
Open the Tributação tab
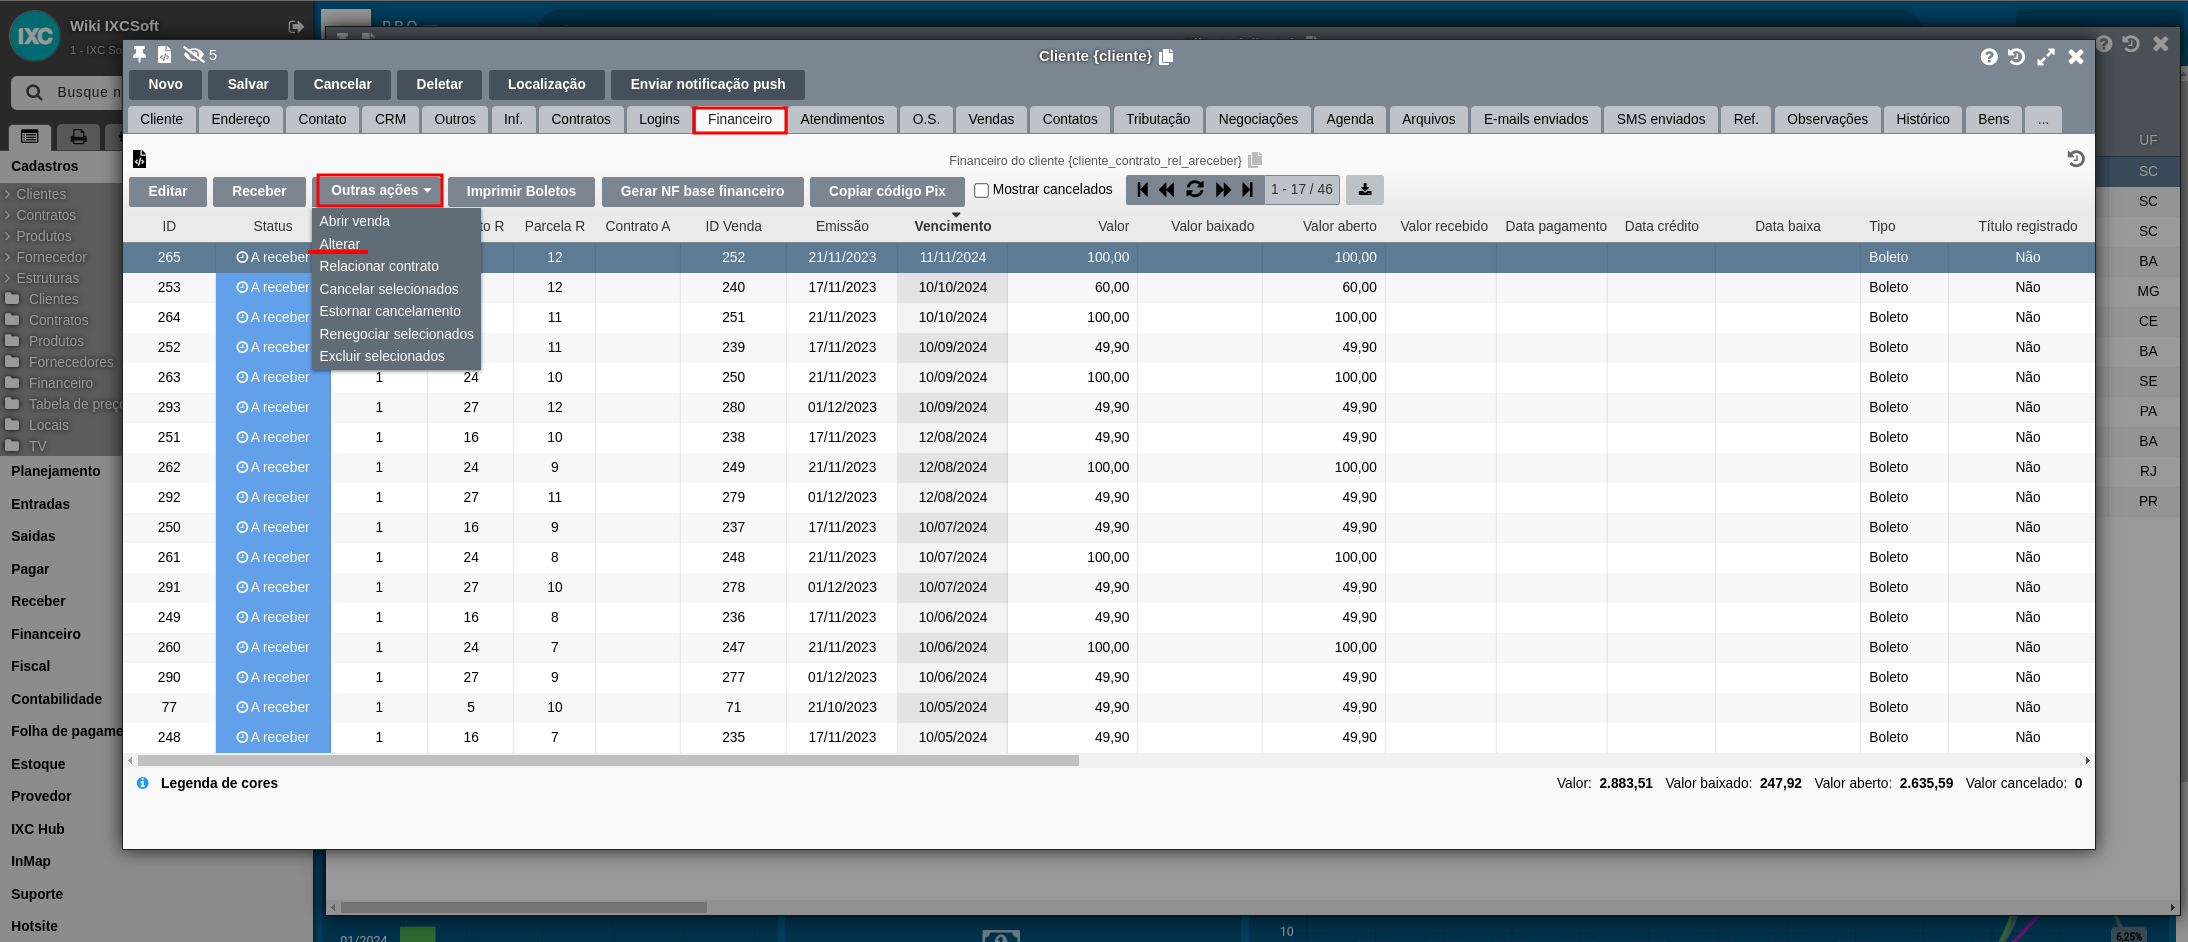[x=1157, y=119]
